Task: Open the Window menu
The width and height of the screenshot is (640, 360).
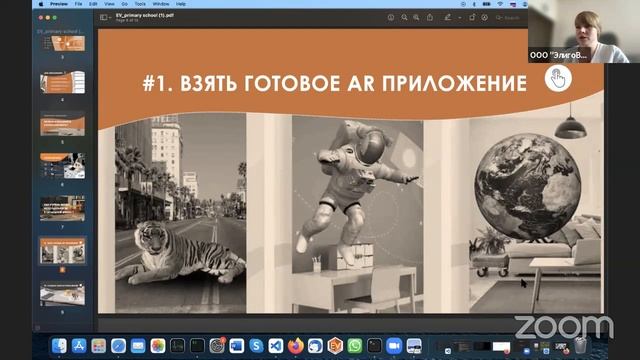Action: (161, 4)
